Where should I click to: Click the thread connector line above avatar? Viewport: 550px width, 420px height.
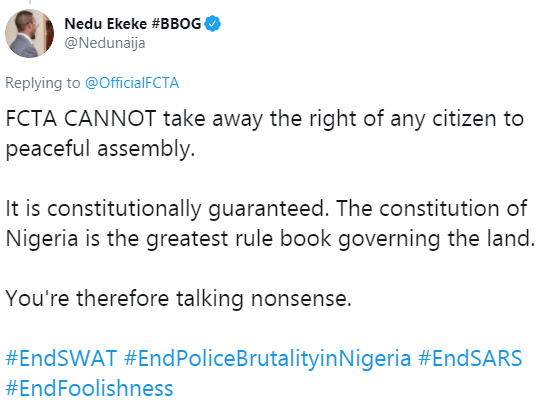(30, 2)
